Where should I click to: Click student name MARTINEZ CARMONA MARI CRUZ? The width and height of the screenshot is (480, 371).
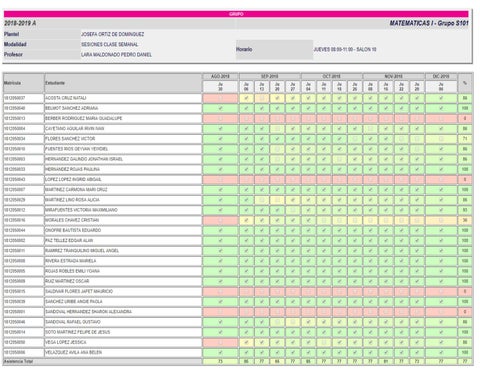pyautogui.click(x=76, y=190)
